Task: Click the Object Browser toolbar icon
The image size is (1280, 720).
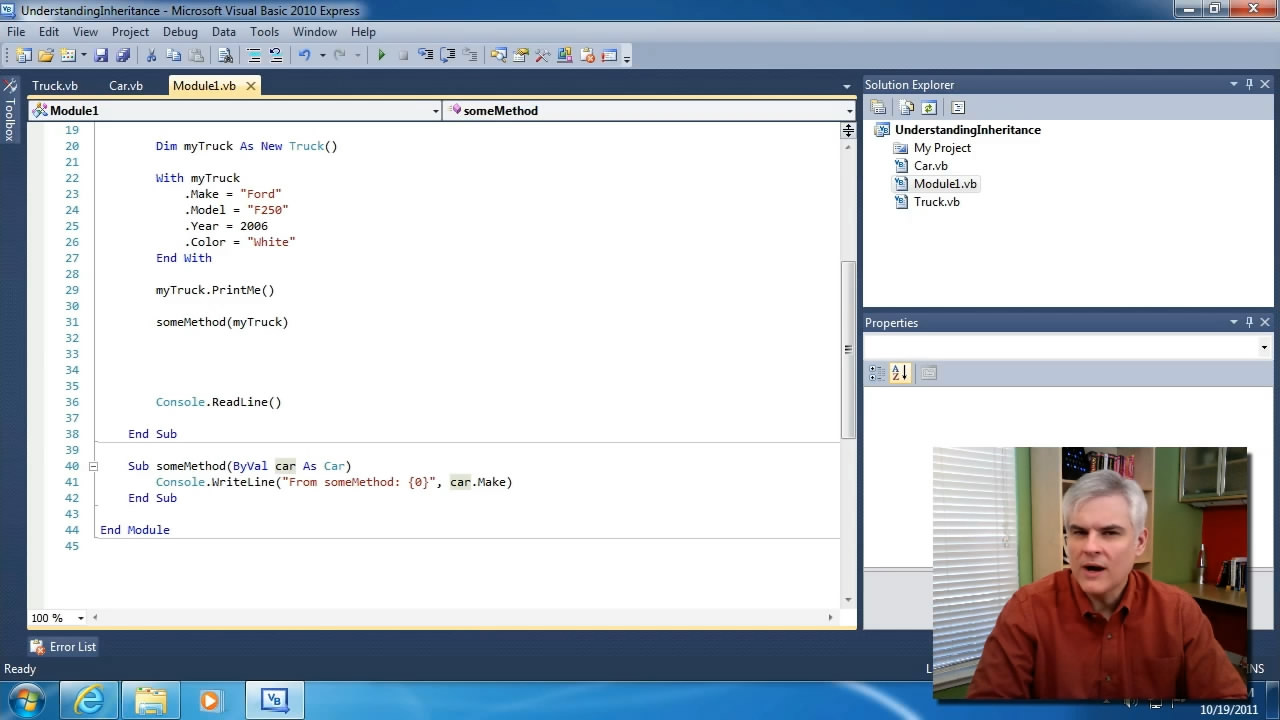Action: [x=565, y=55]
